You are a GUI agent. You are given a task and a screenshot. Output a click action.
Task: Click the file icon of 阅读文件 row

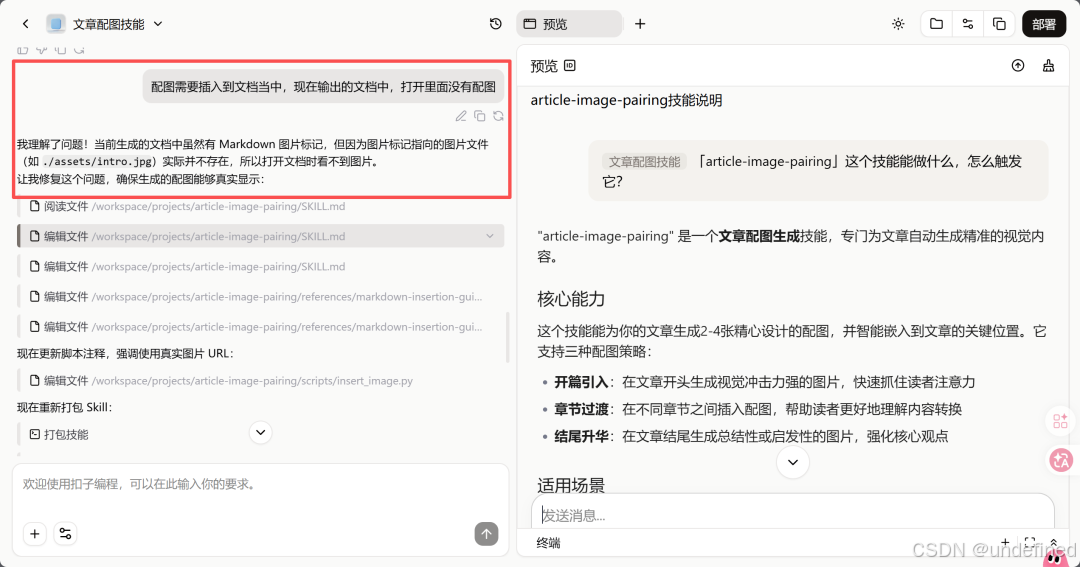point(34,206)
